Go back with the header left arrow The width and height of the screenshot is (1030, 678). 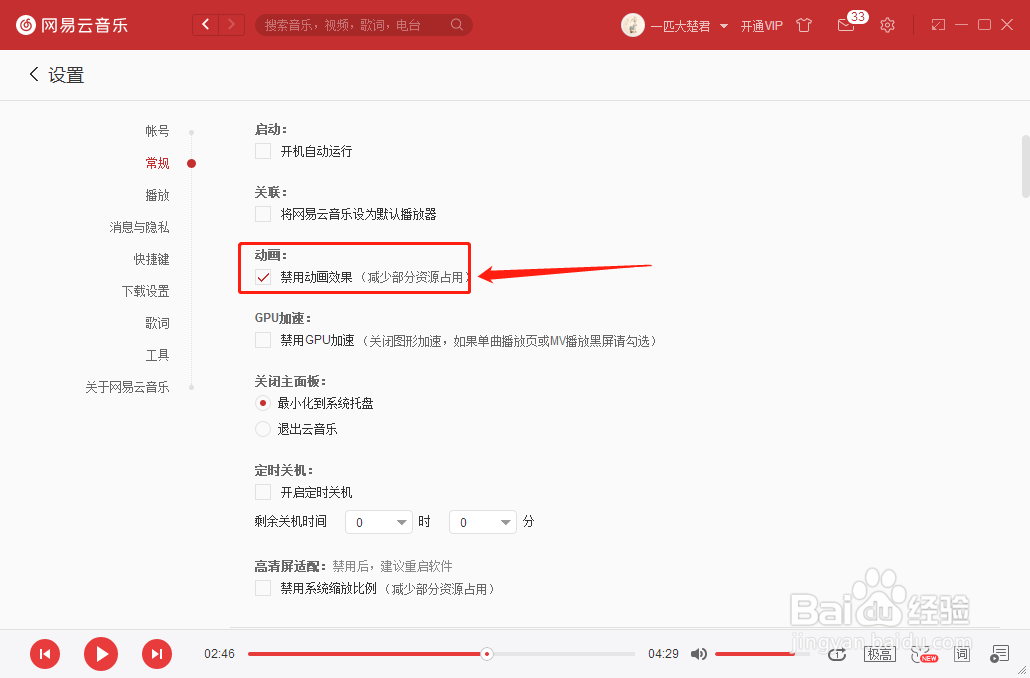tap(206, 25)
